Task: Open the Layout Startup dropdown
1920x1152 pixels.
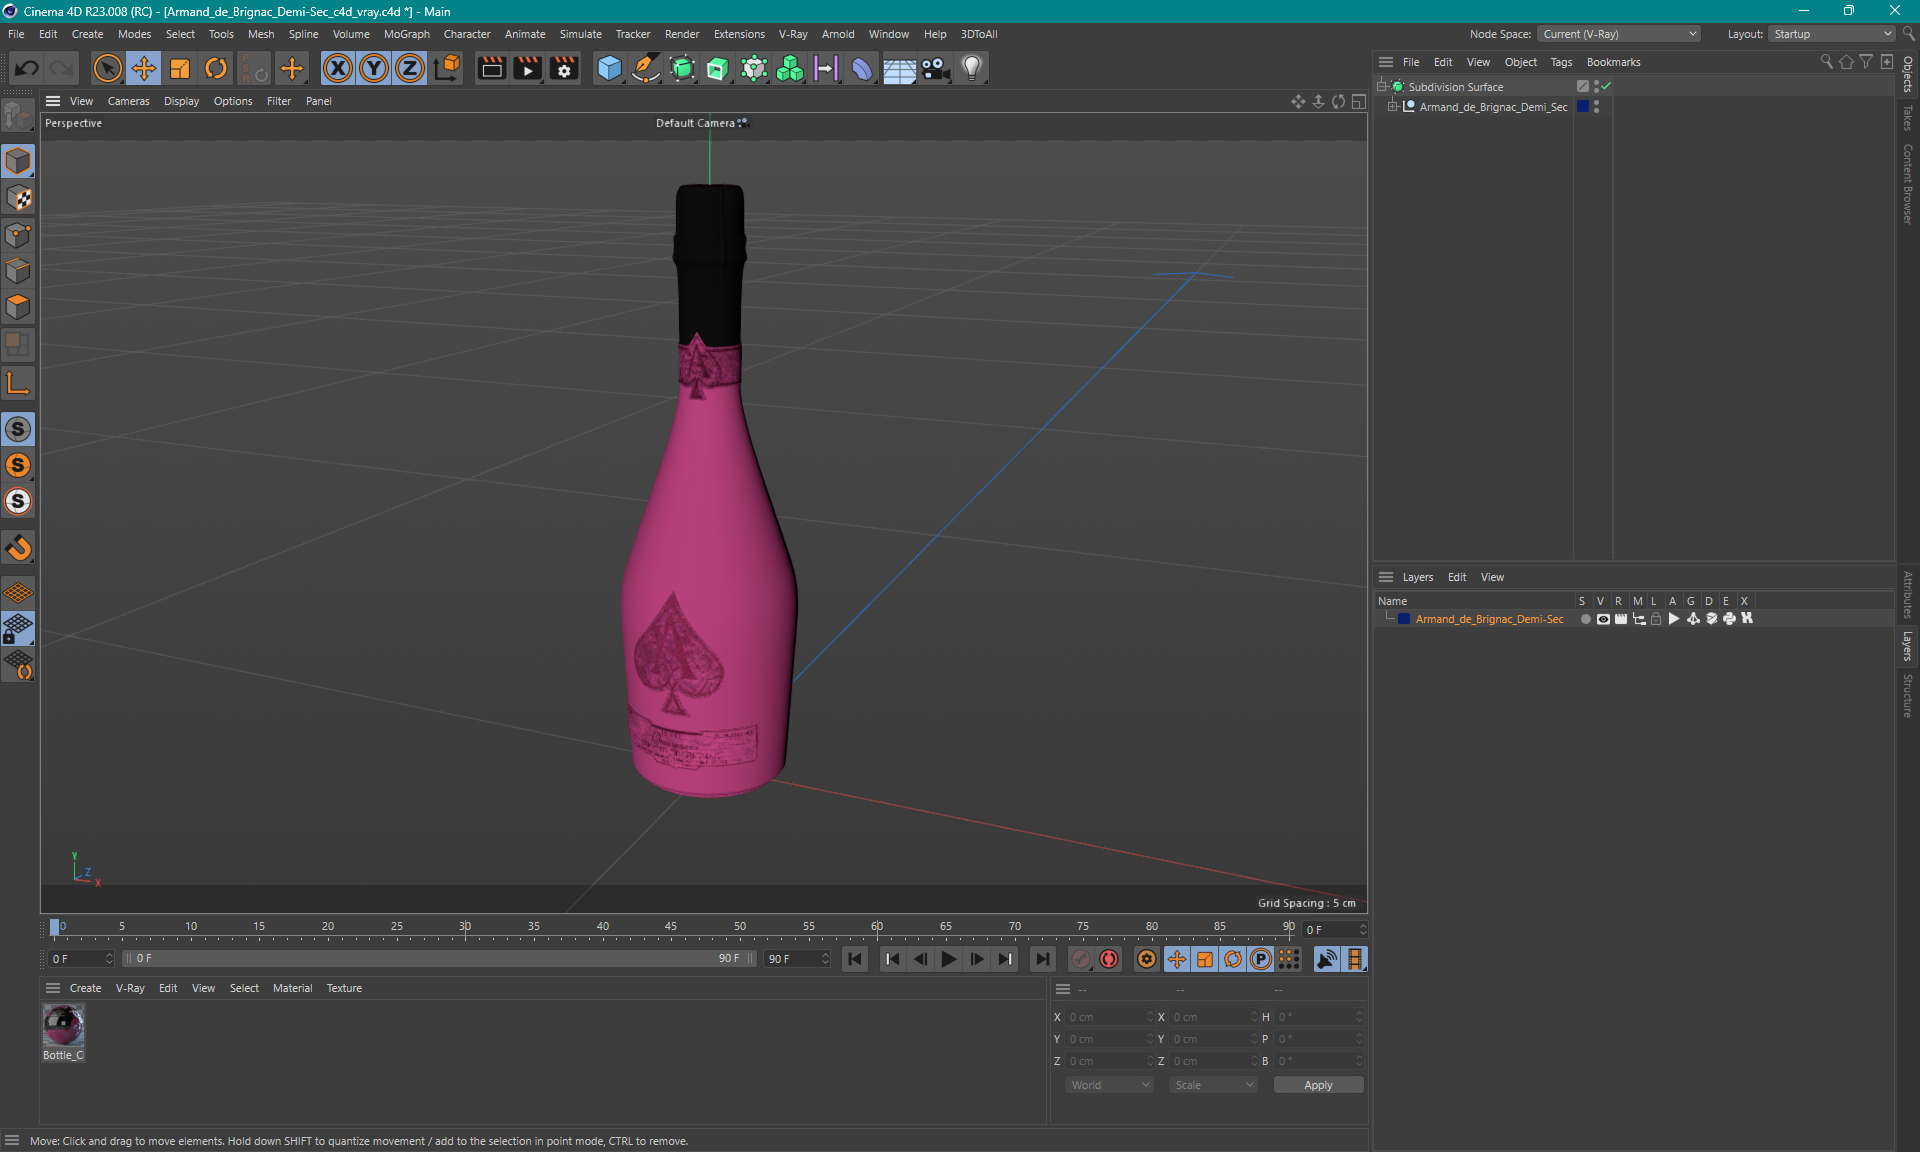Action: [x=1832, y=34]
